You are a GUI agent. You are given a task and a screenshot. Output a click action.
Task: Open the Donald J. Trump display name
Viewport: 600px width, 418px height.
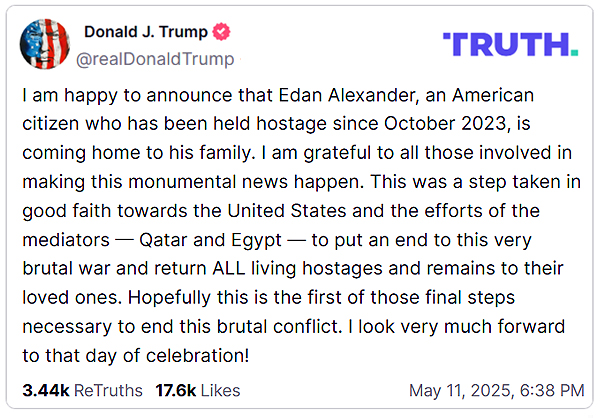(146, 32)
